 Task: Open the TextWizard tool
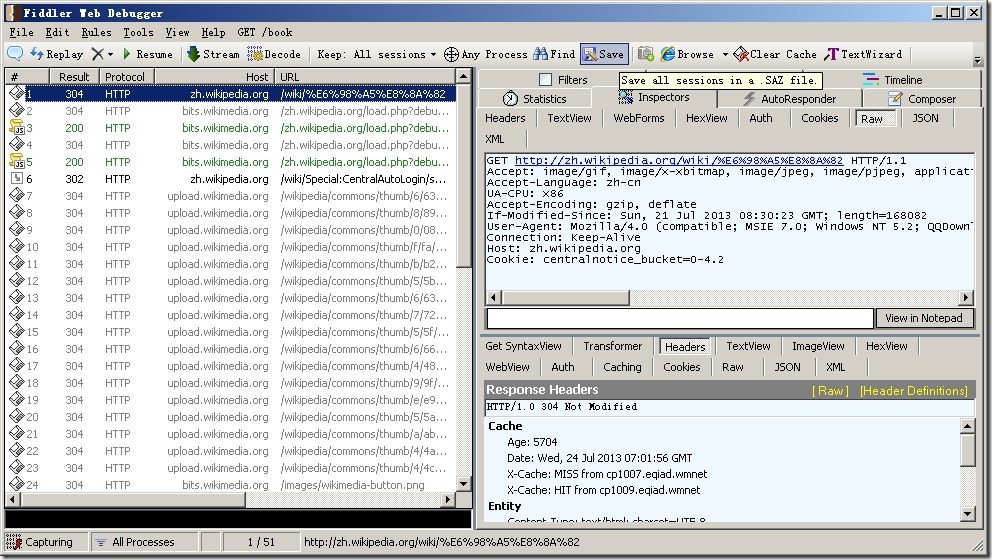pyautogui.click(x=864, y=54)
